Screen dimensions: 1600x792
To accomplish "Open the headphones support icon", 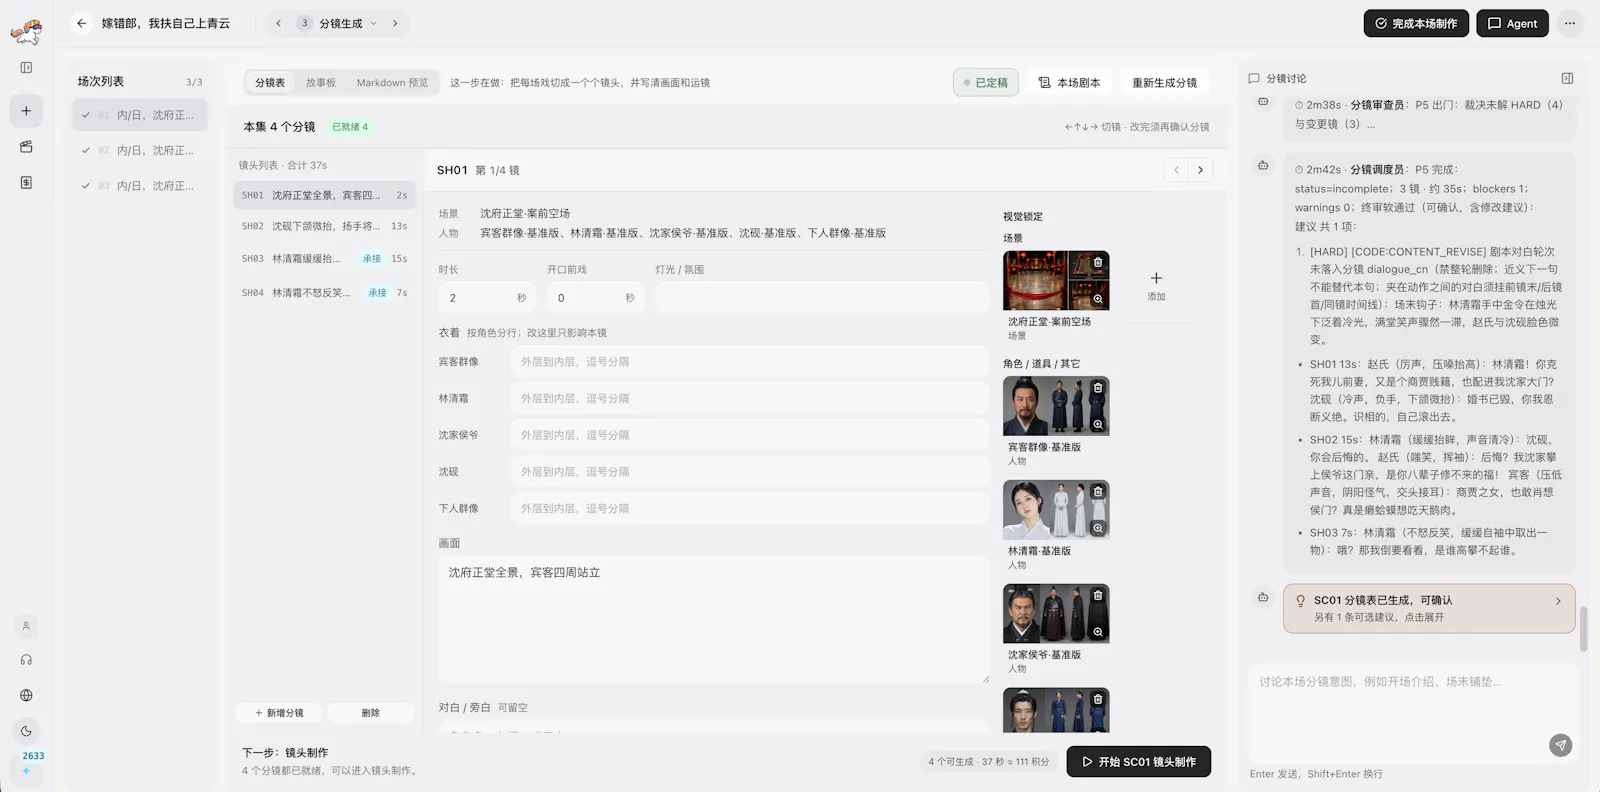I will point(26,660).
